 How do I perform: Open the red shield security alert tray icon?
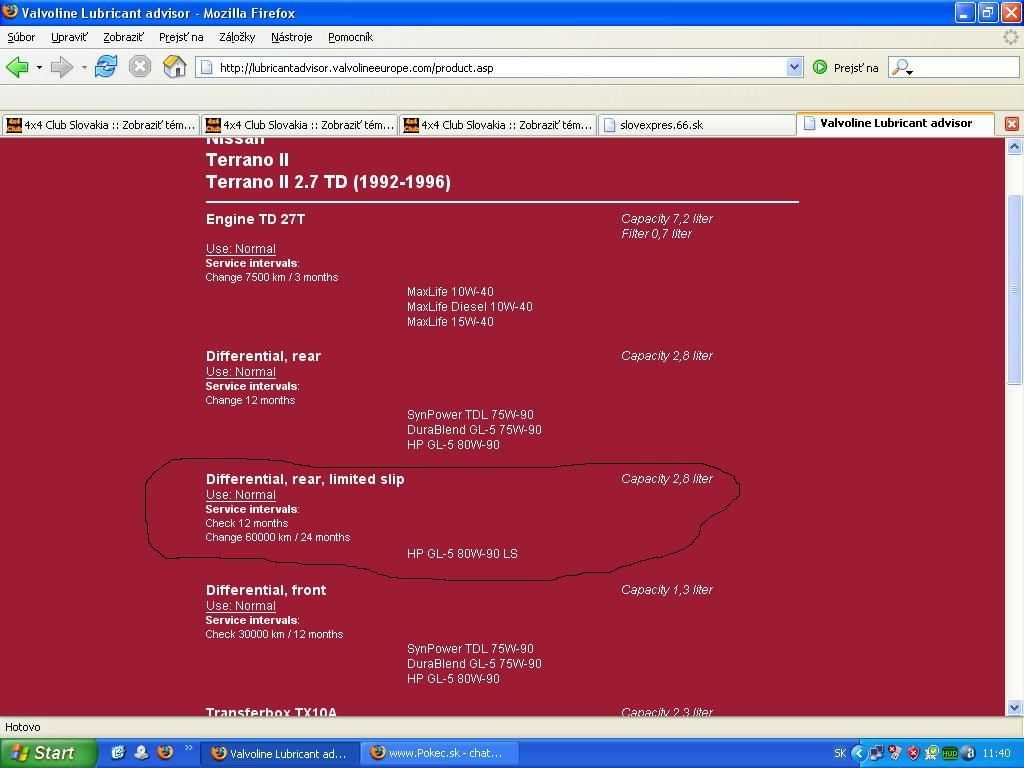(914, 753)
